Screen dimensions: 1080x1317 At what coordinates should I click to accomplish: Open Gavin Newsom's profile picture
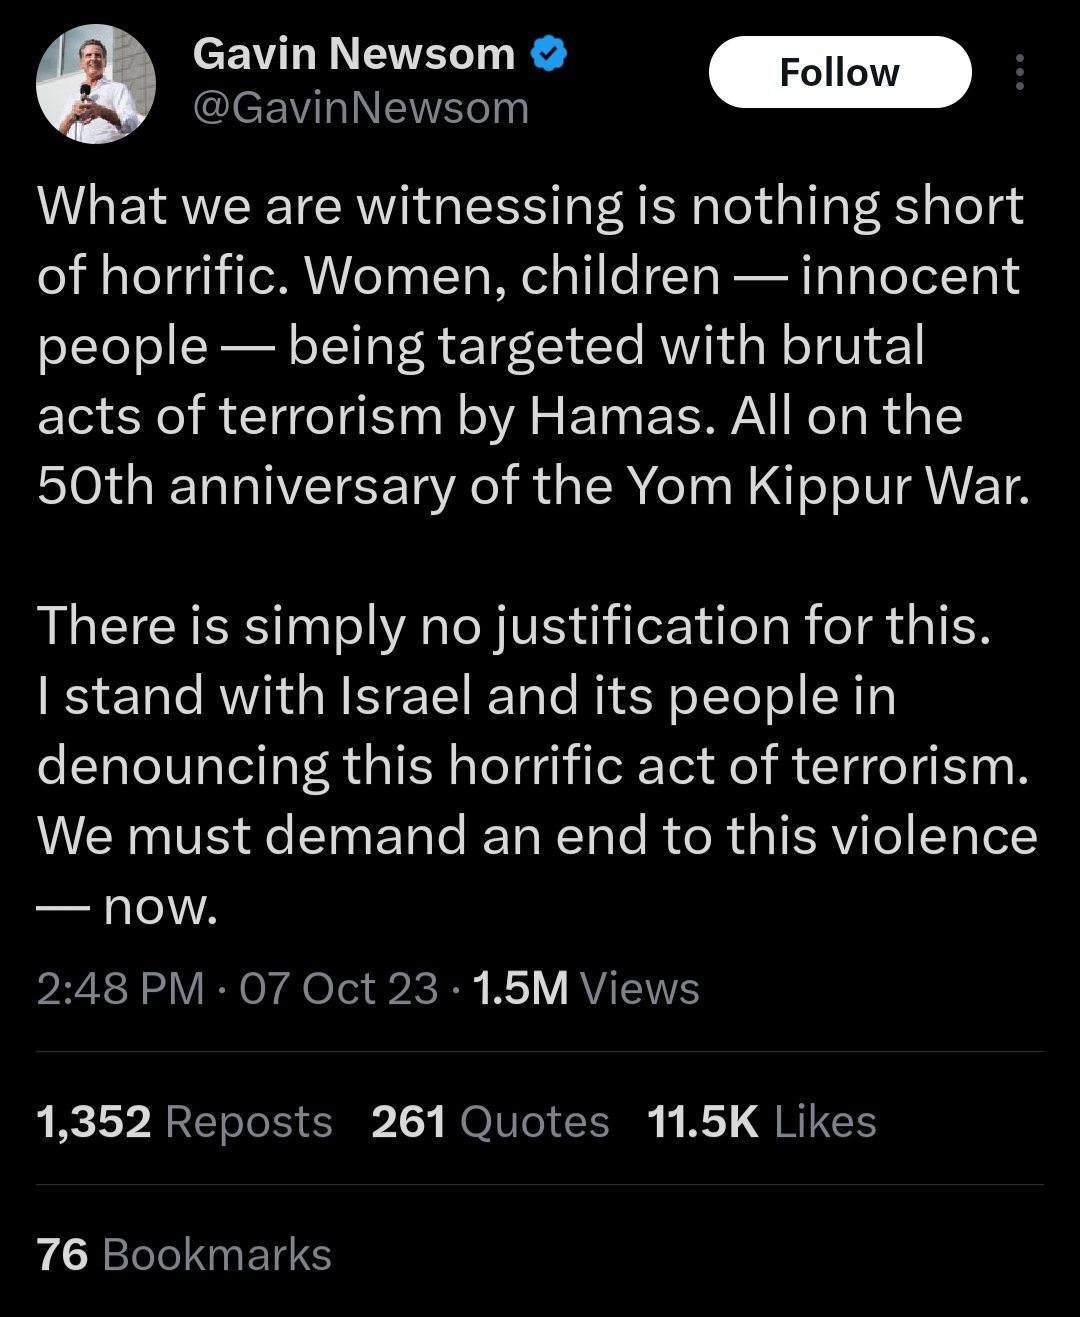pyautogui.click(x=96, y=83)
